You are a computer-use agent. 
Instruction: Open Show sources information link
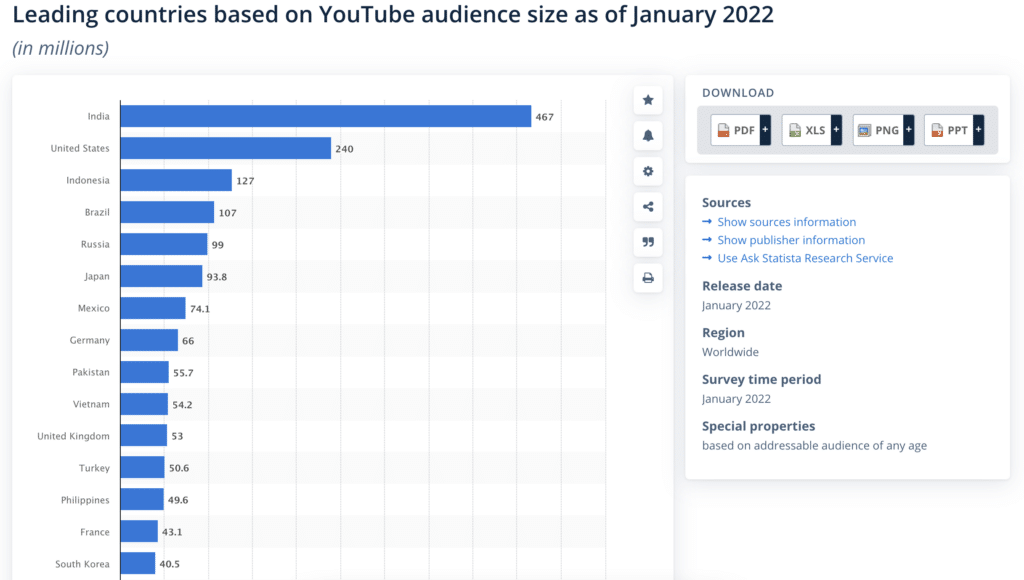pyautogui.click(x=786, y=222)
